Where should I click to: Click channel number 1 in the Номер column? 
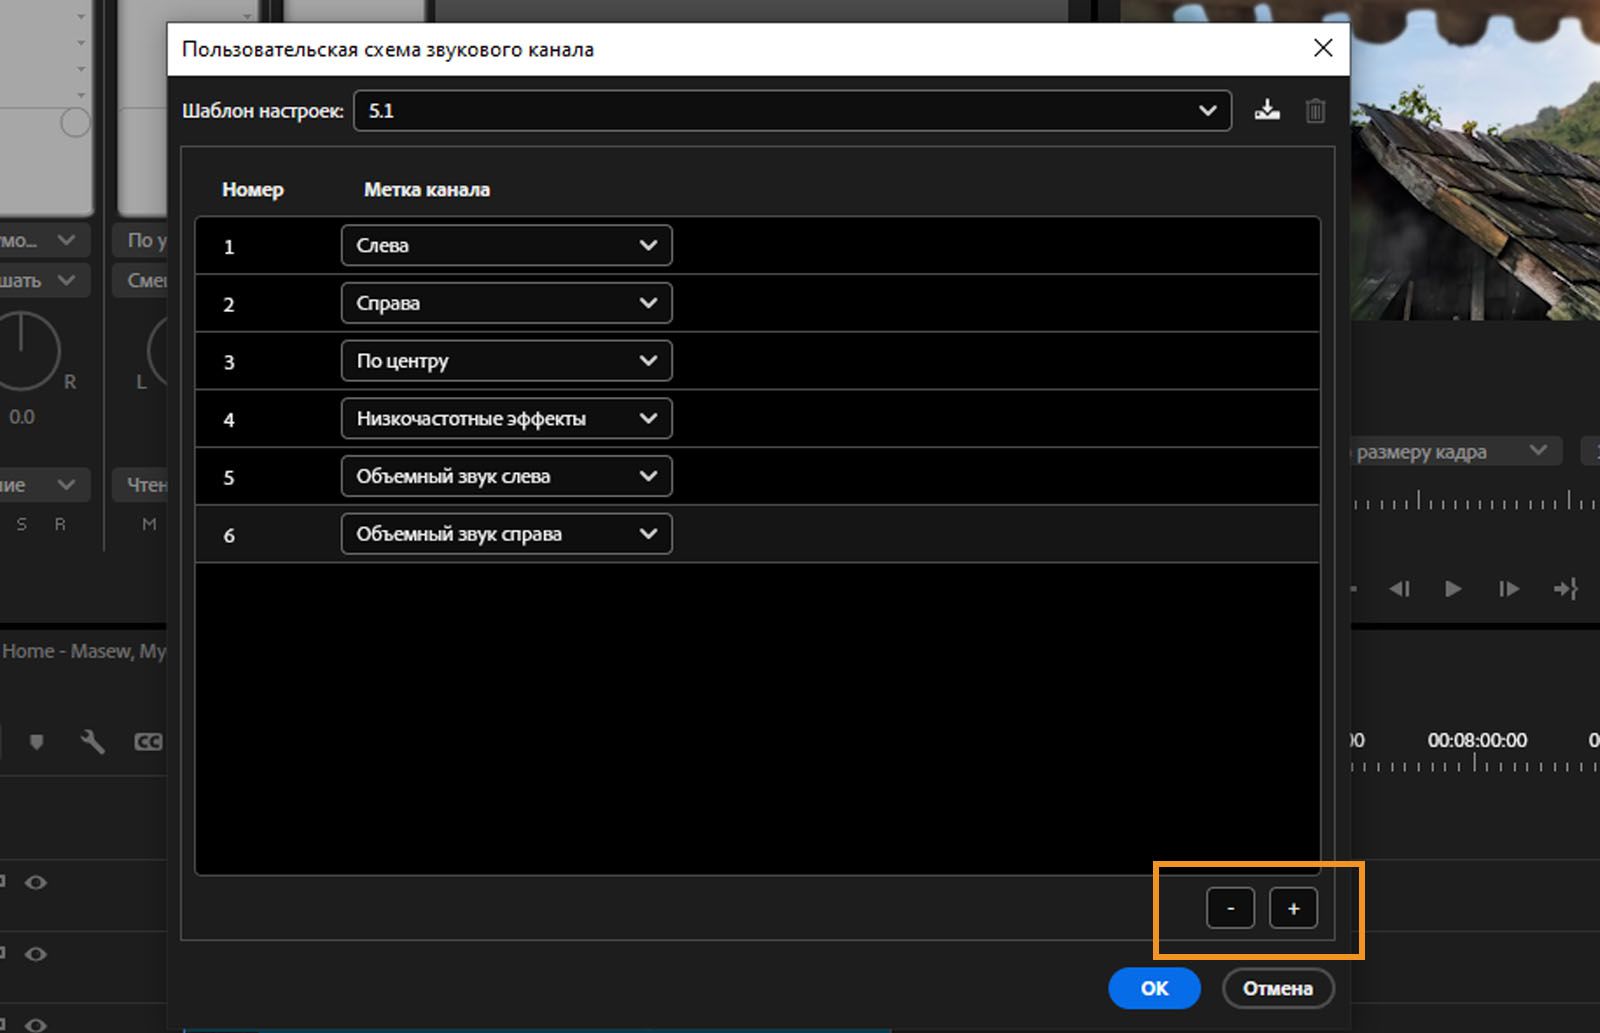(x=229, y=247)
